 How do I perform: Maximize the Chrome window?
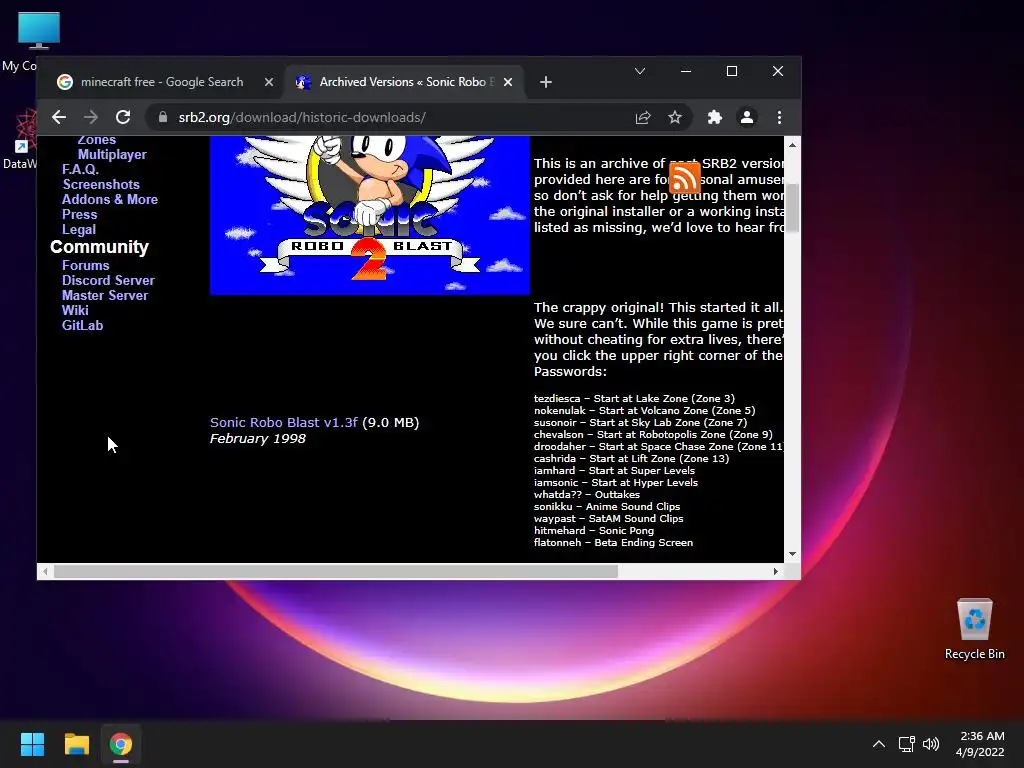coord(732,71)
